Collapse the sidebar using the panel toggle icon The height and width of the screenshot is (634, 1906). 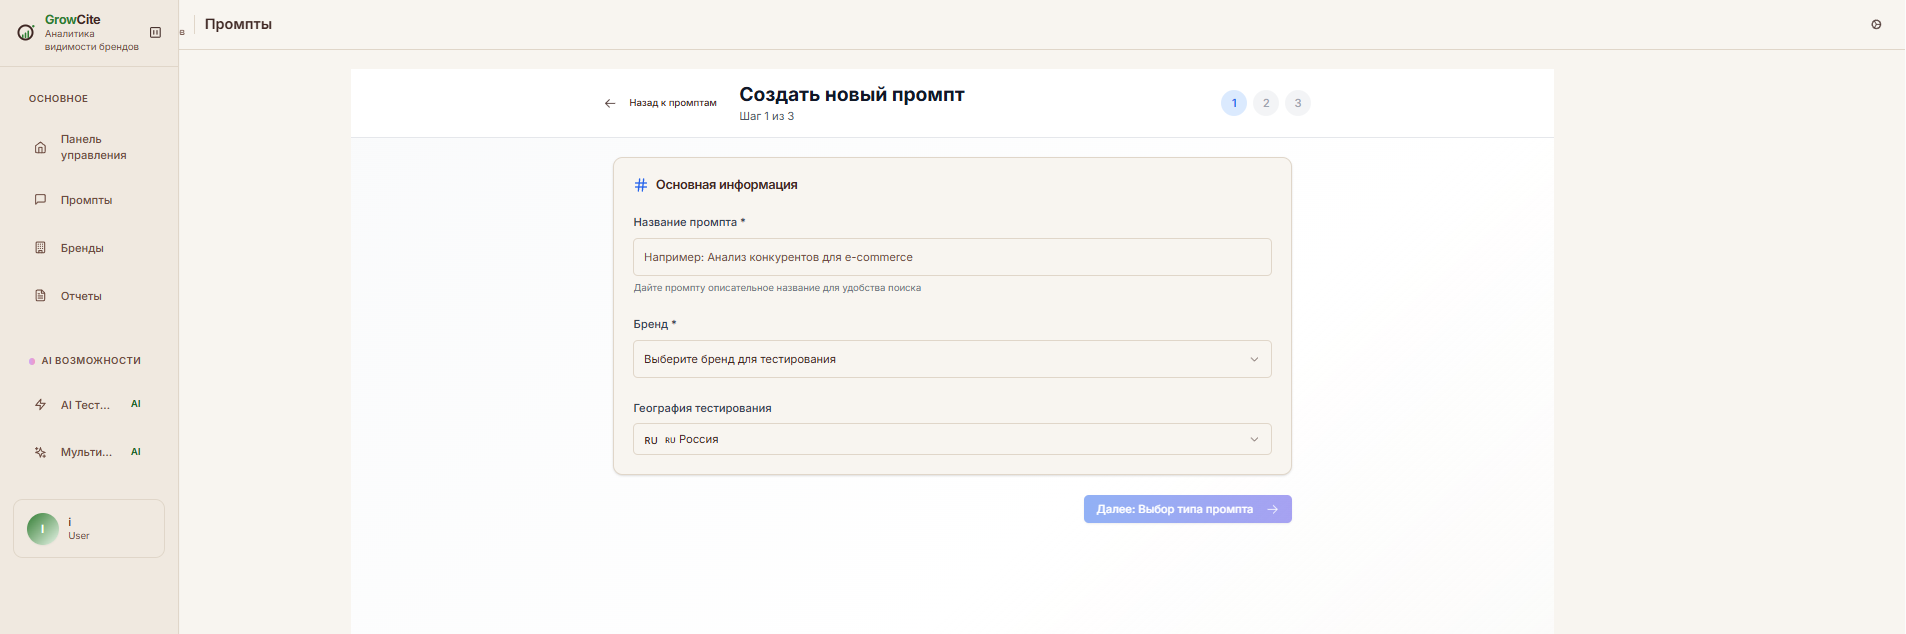[155, 33]
